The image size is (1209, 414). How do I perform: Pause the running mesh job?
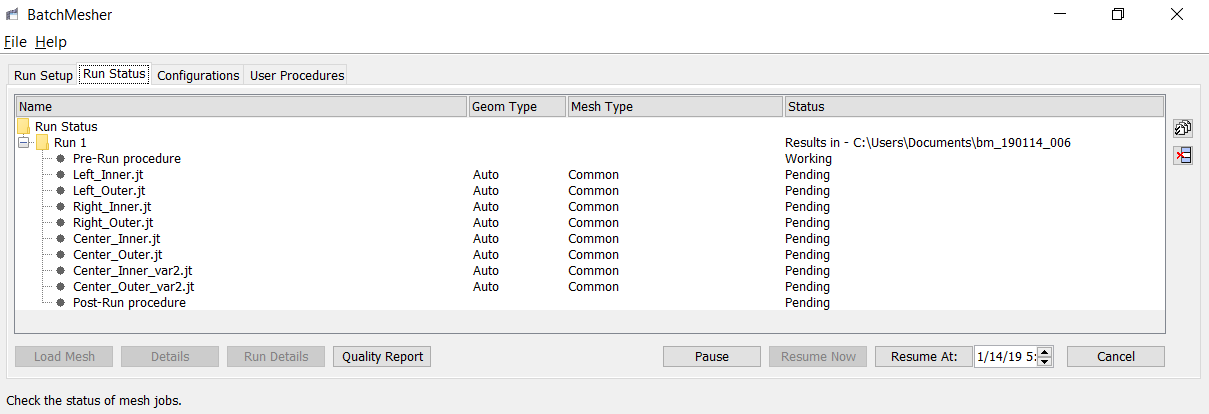712,357
